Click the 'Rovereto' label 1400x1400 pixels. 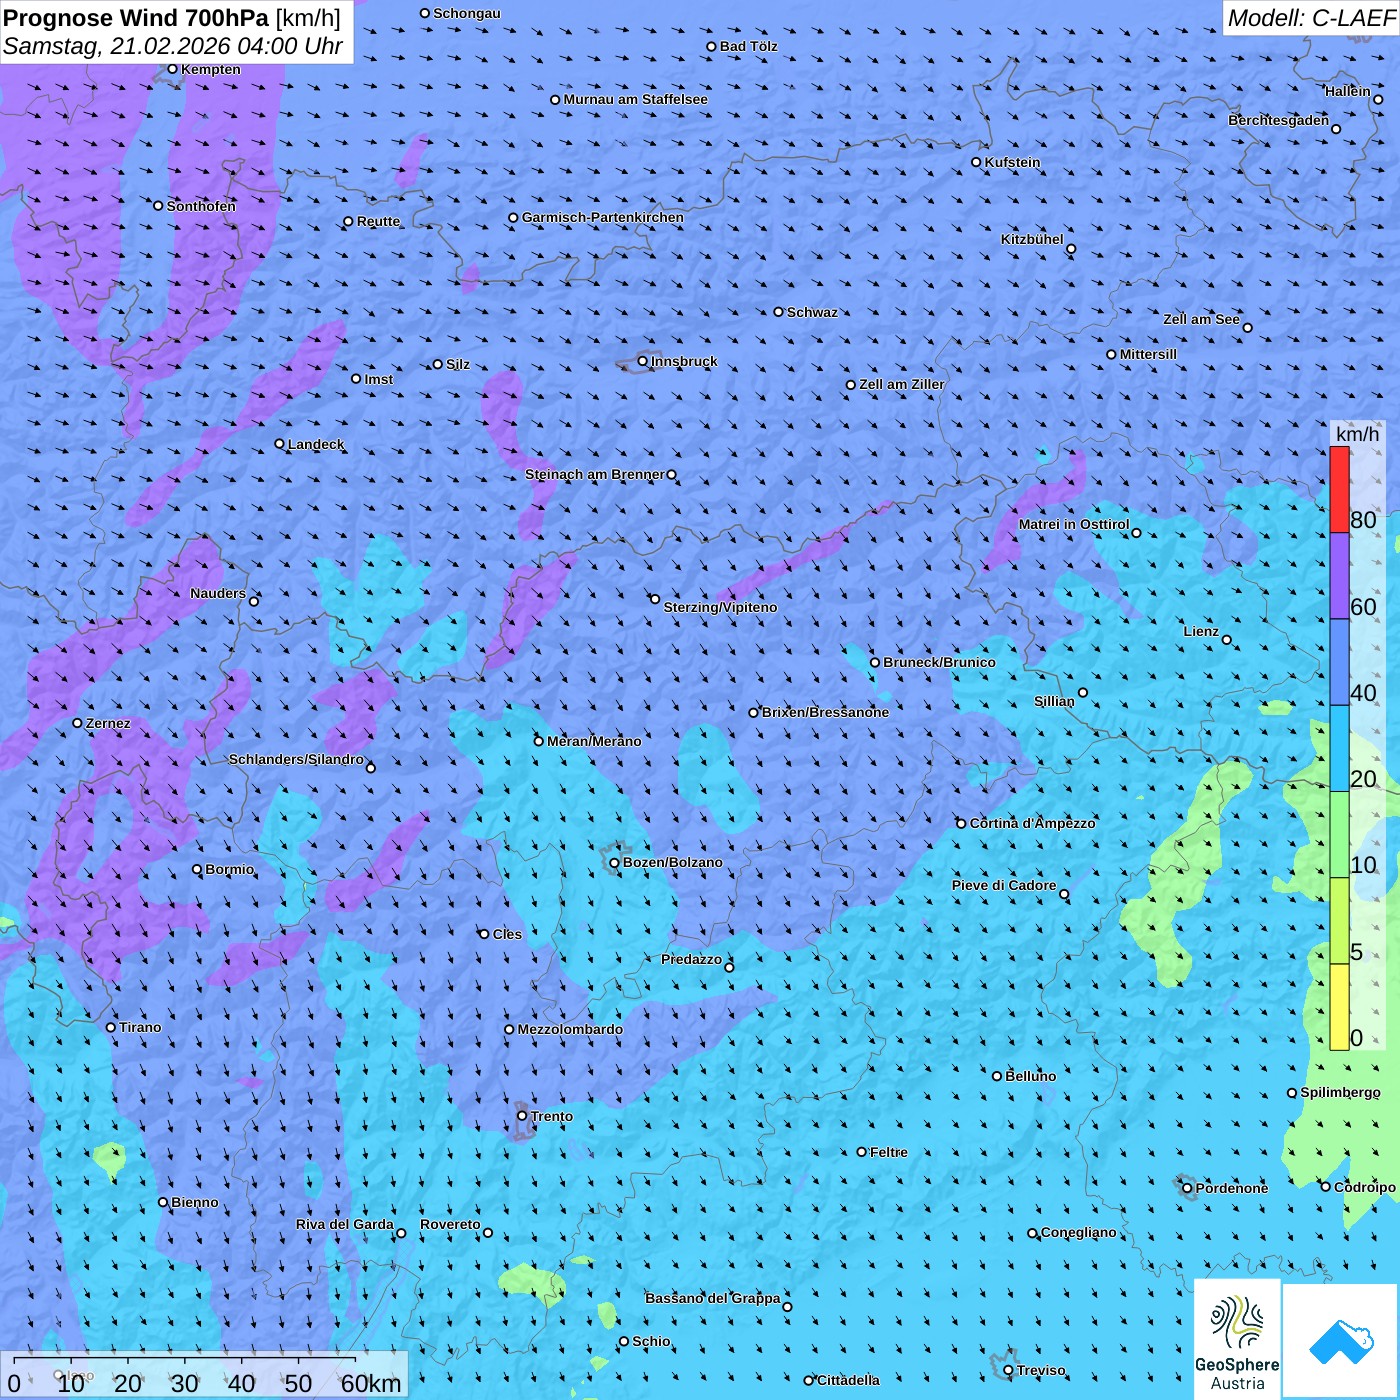pos(451,1224)
